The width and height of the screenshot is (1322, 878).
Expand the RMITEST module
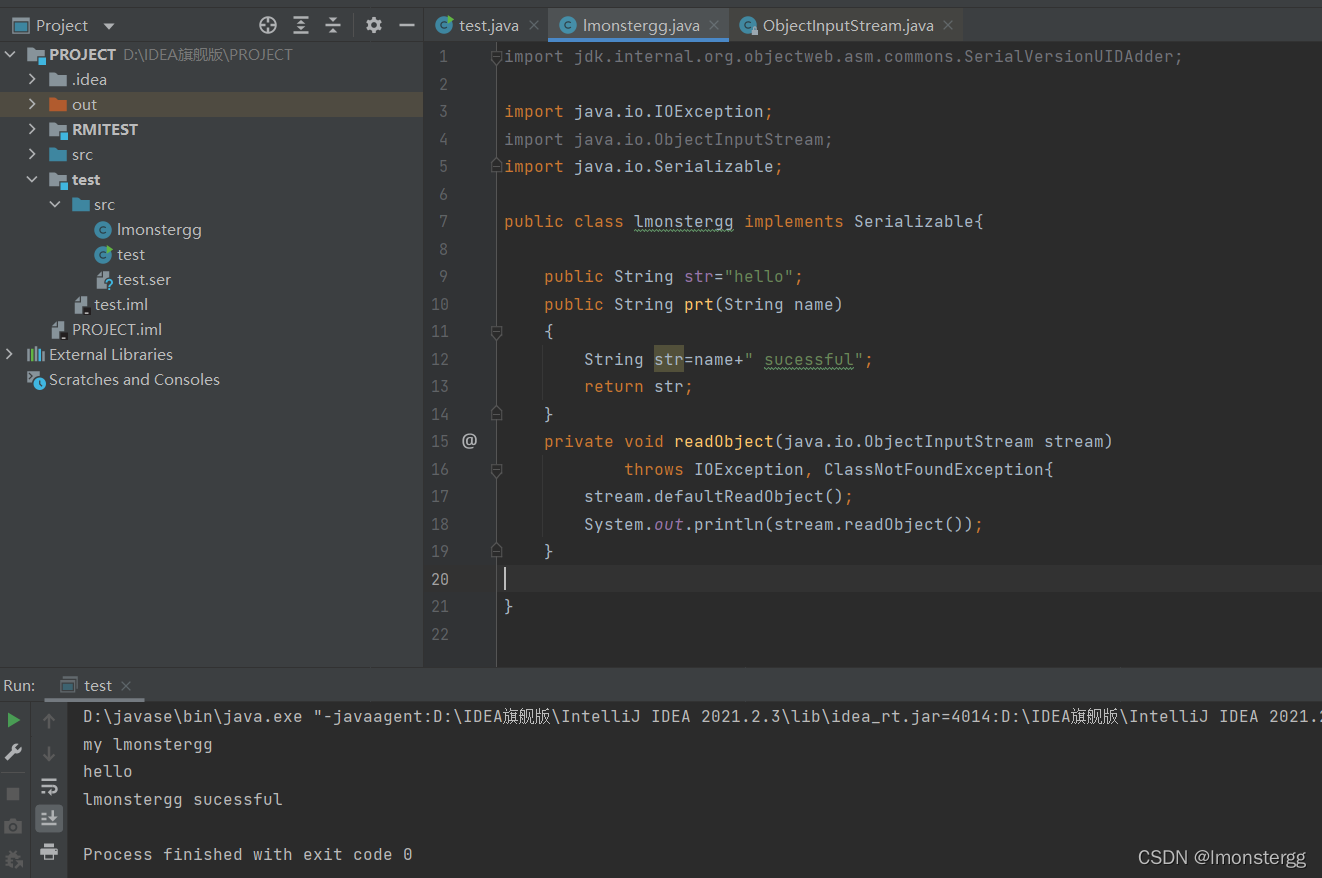32,129
